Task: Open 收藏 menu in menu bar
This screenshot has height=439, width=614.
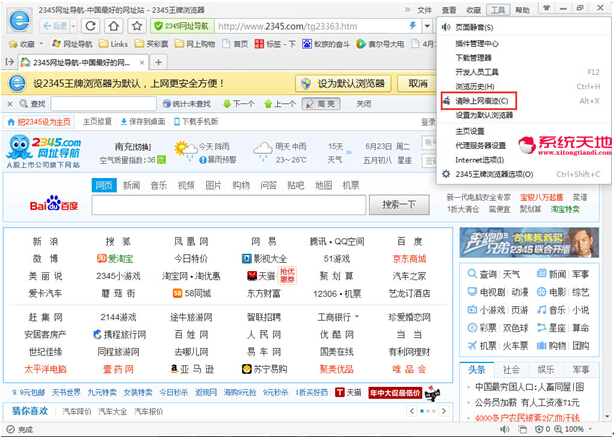Action: tap(473, 10)
